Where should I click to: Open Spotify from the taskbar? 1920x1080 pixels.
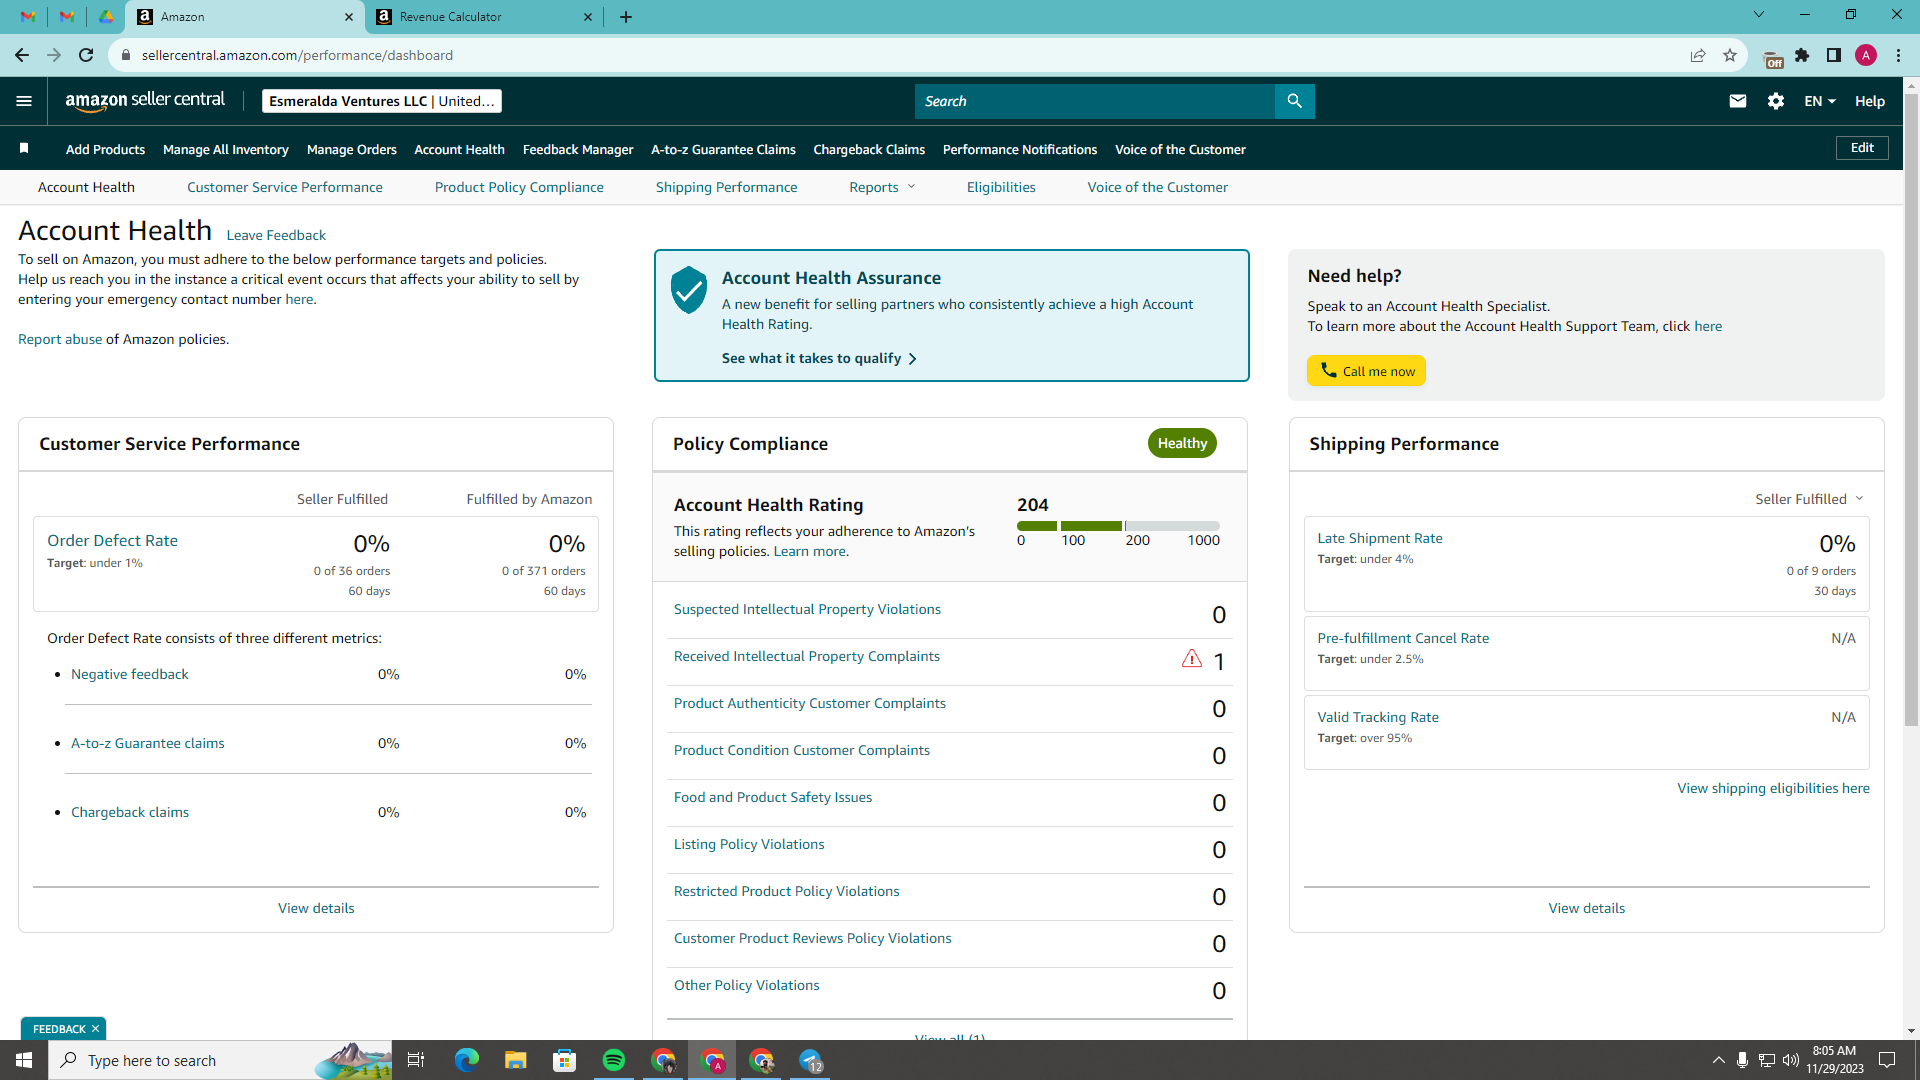tap(614, 1060)
